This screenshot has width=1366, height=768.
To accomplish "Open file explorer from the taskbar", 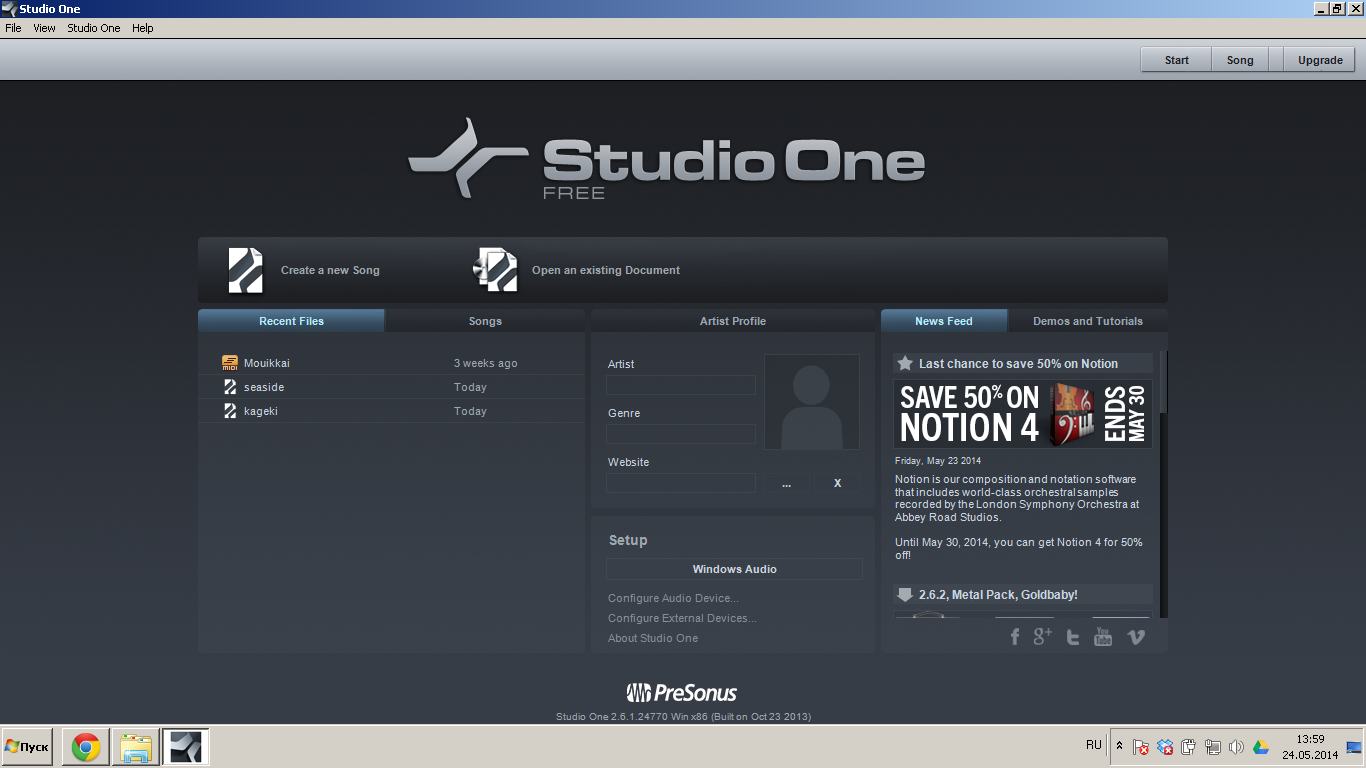I will 136,747.
